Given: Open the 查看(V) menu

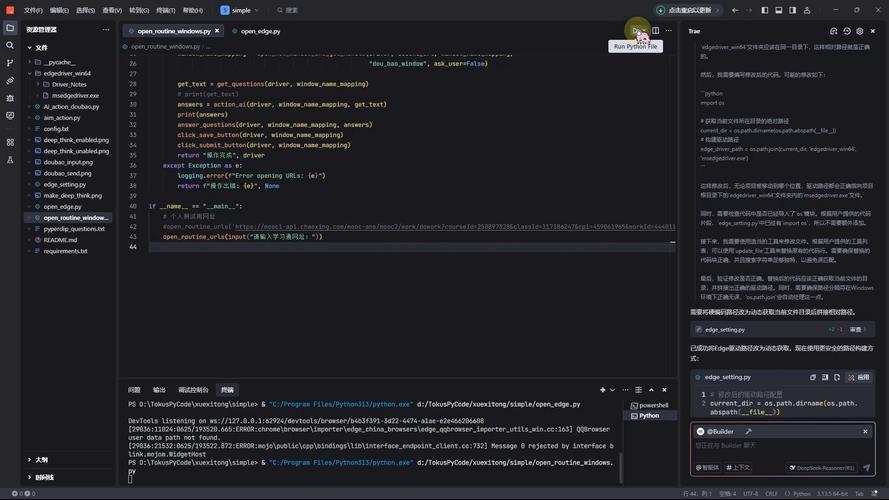Looking at the screenshot, I should point(112,10).
